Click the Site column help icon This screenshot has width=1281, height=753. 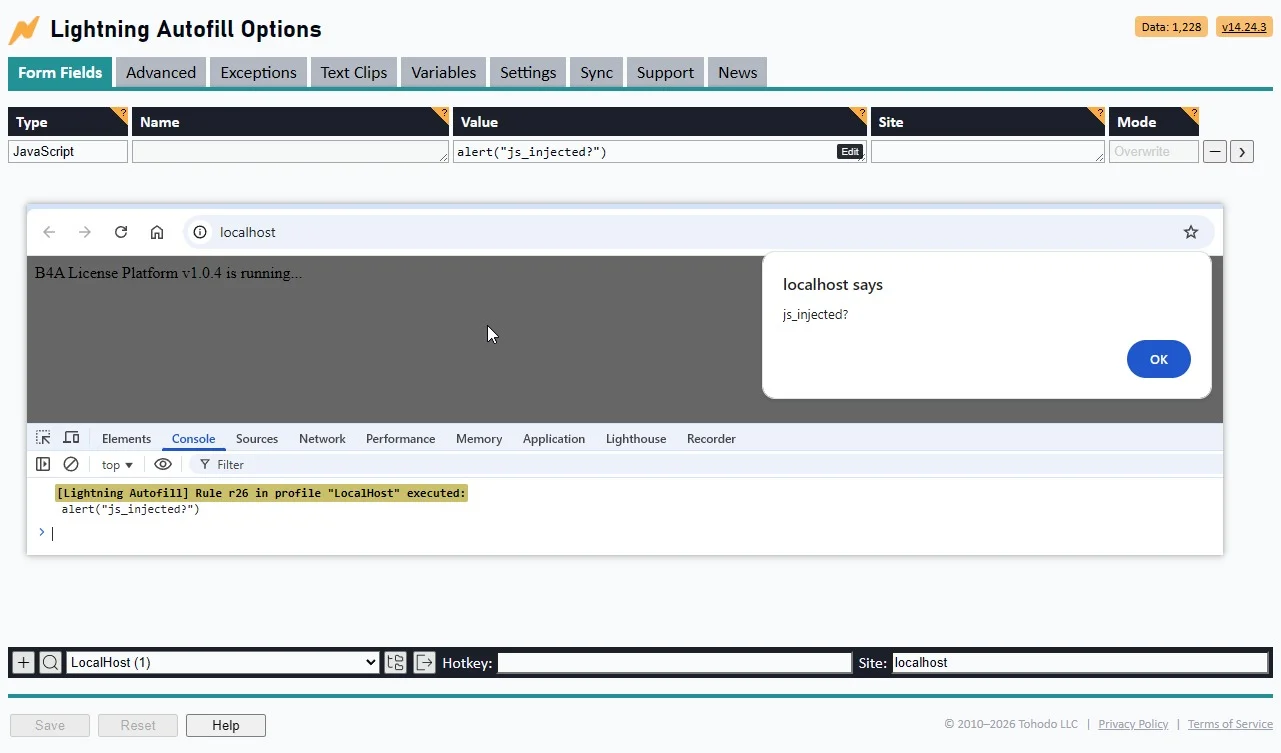pyautogui.click(x=1099, y=112)
